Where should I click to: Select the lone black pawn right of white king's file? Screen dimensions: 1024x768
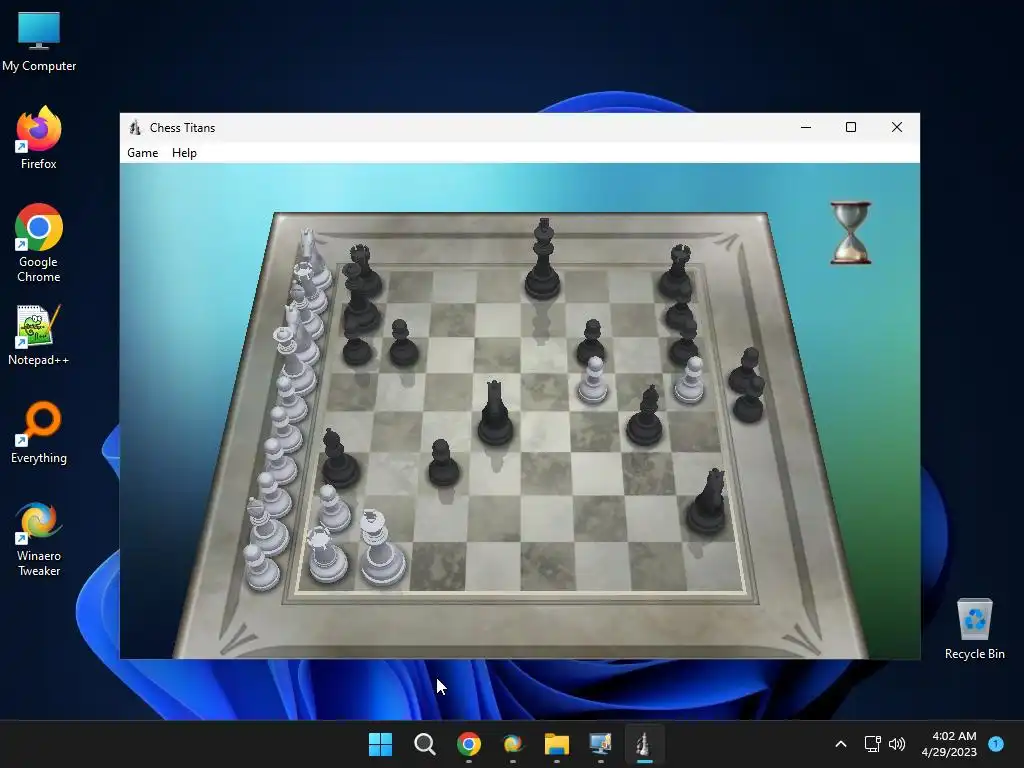tap(443, 462)
